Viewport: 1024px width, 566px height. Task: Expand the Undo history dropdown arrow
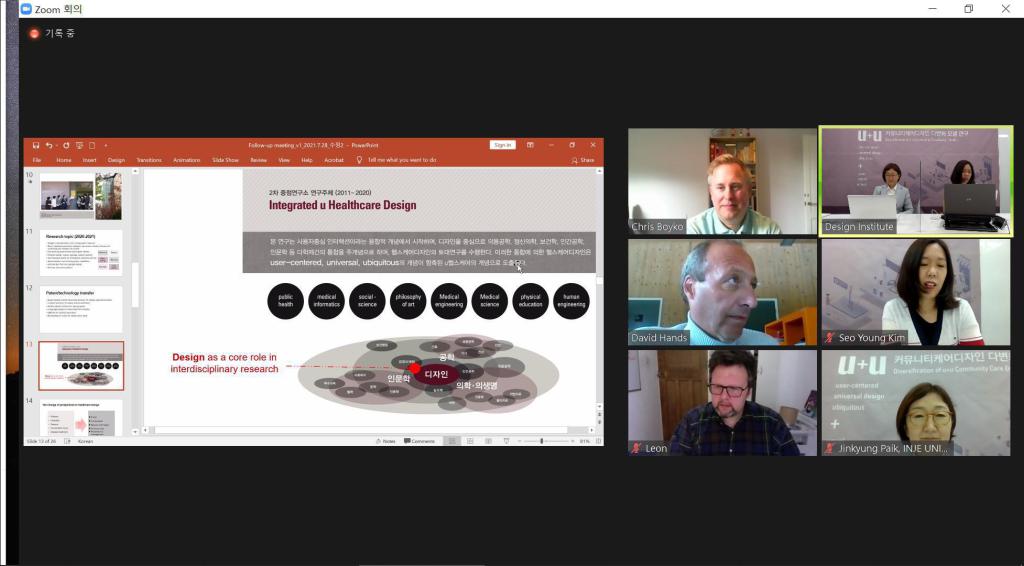pos(57,146)
